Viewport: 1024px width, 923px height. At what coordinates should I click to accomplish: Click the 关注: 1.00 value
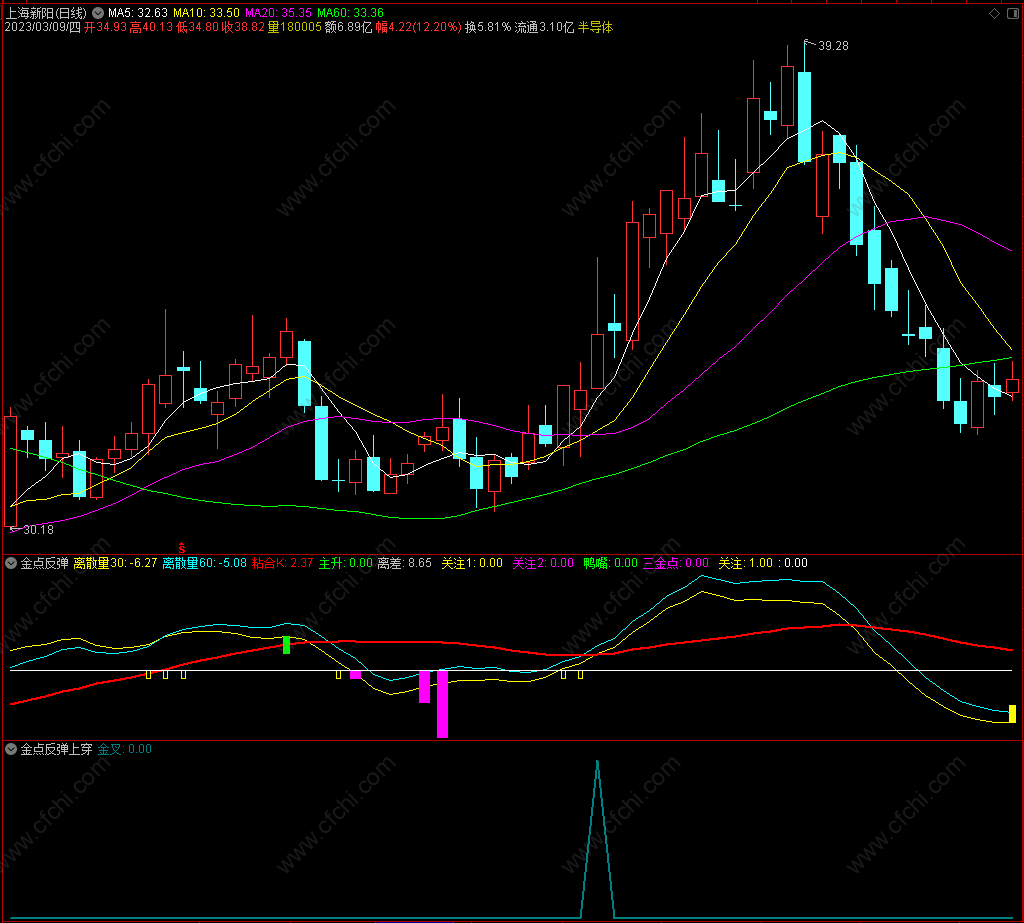(746, 563)
